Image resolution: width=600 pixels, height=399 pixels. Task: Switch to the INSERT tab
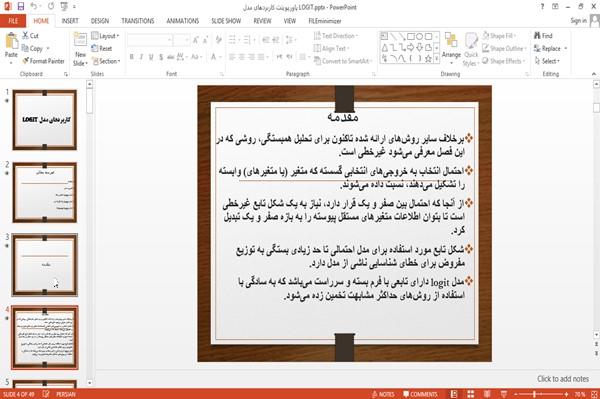[x=70, y=21]
